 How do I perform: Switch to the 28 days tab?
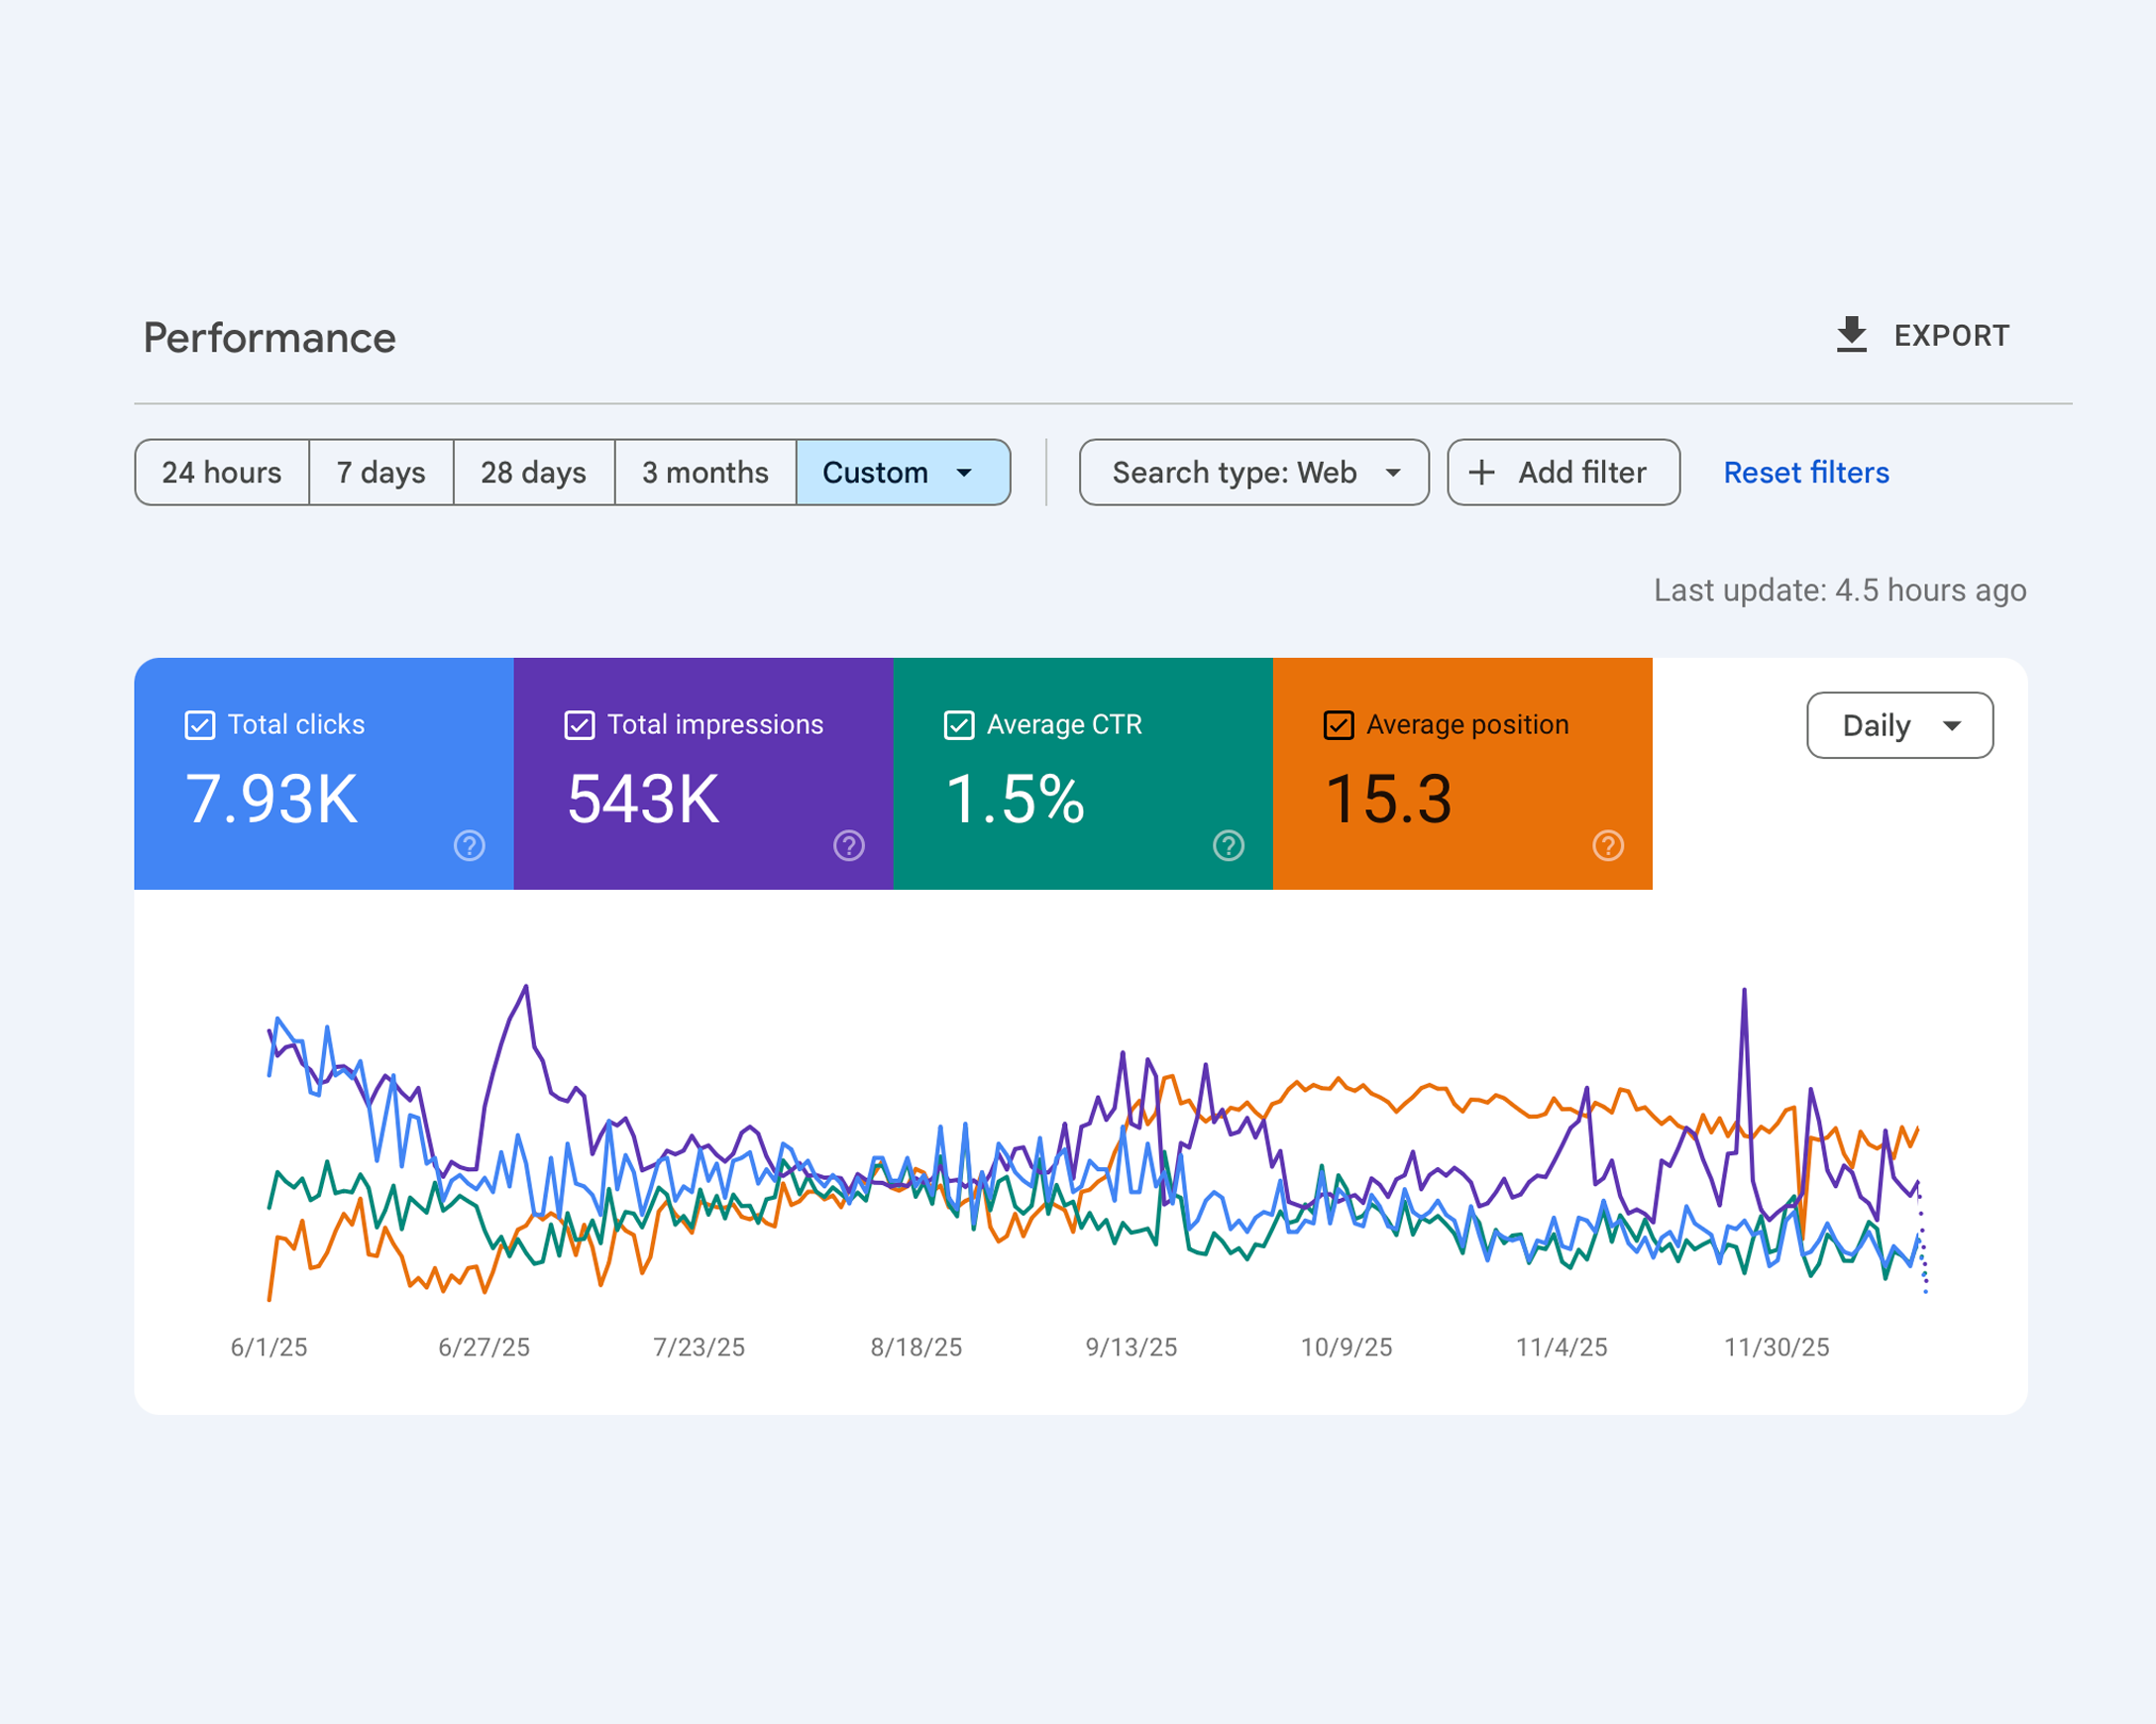[533, 472]
